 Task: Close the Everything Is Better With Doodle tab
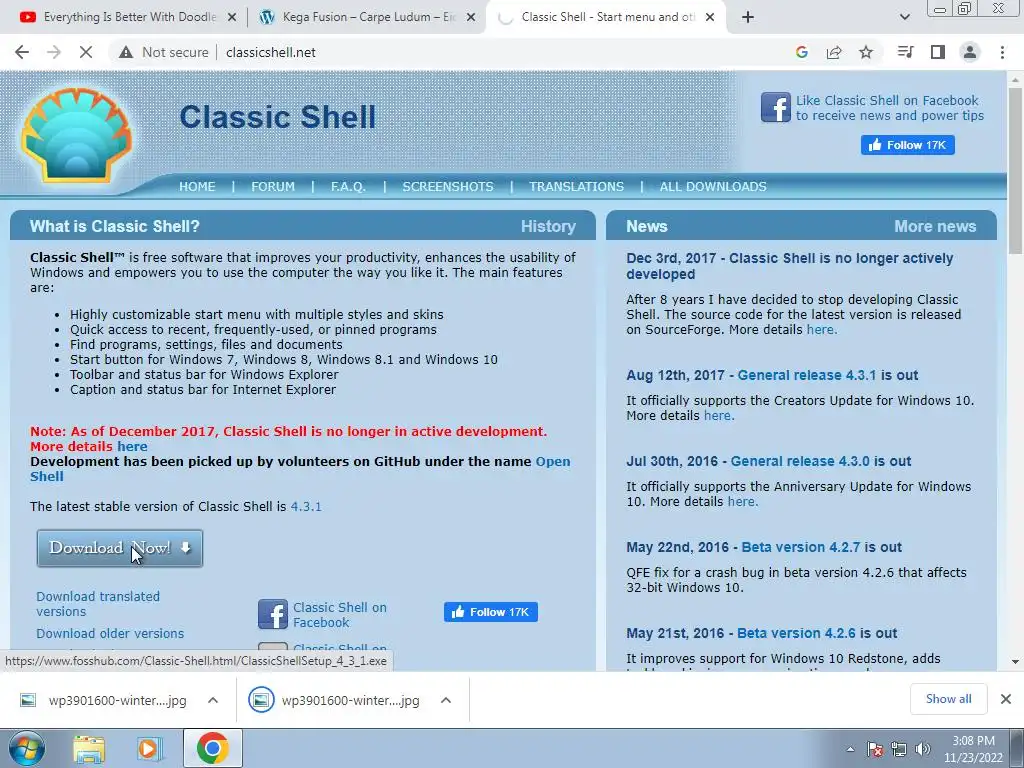click(232, 18)
